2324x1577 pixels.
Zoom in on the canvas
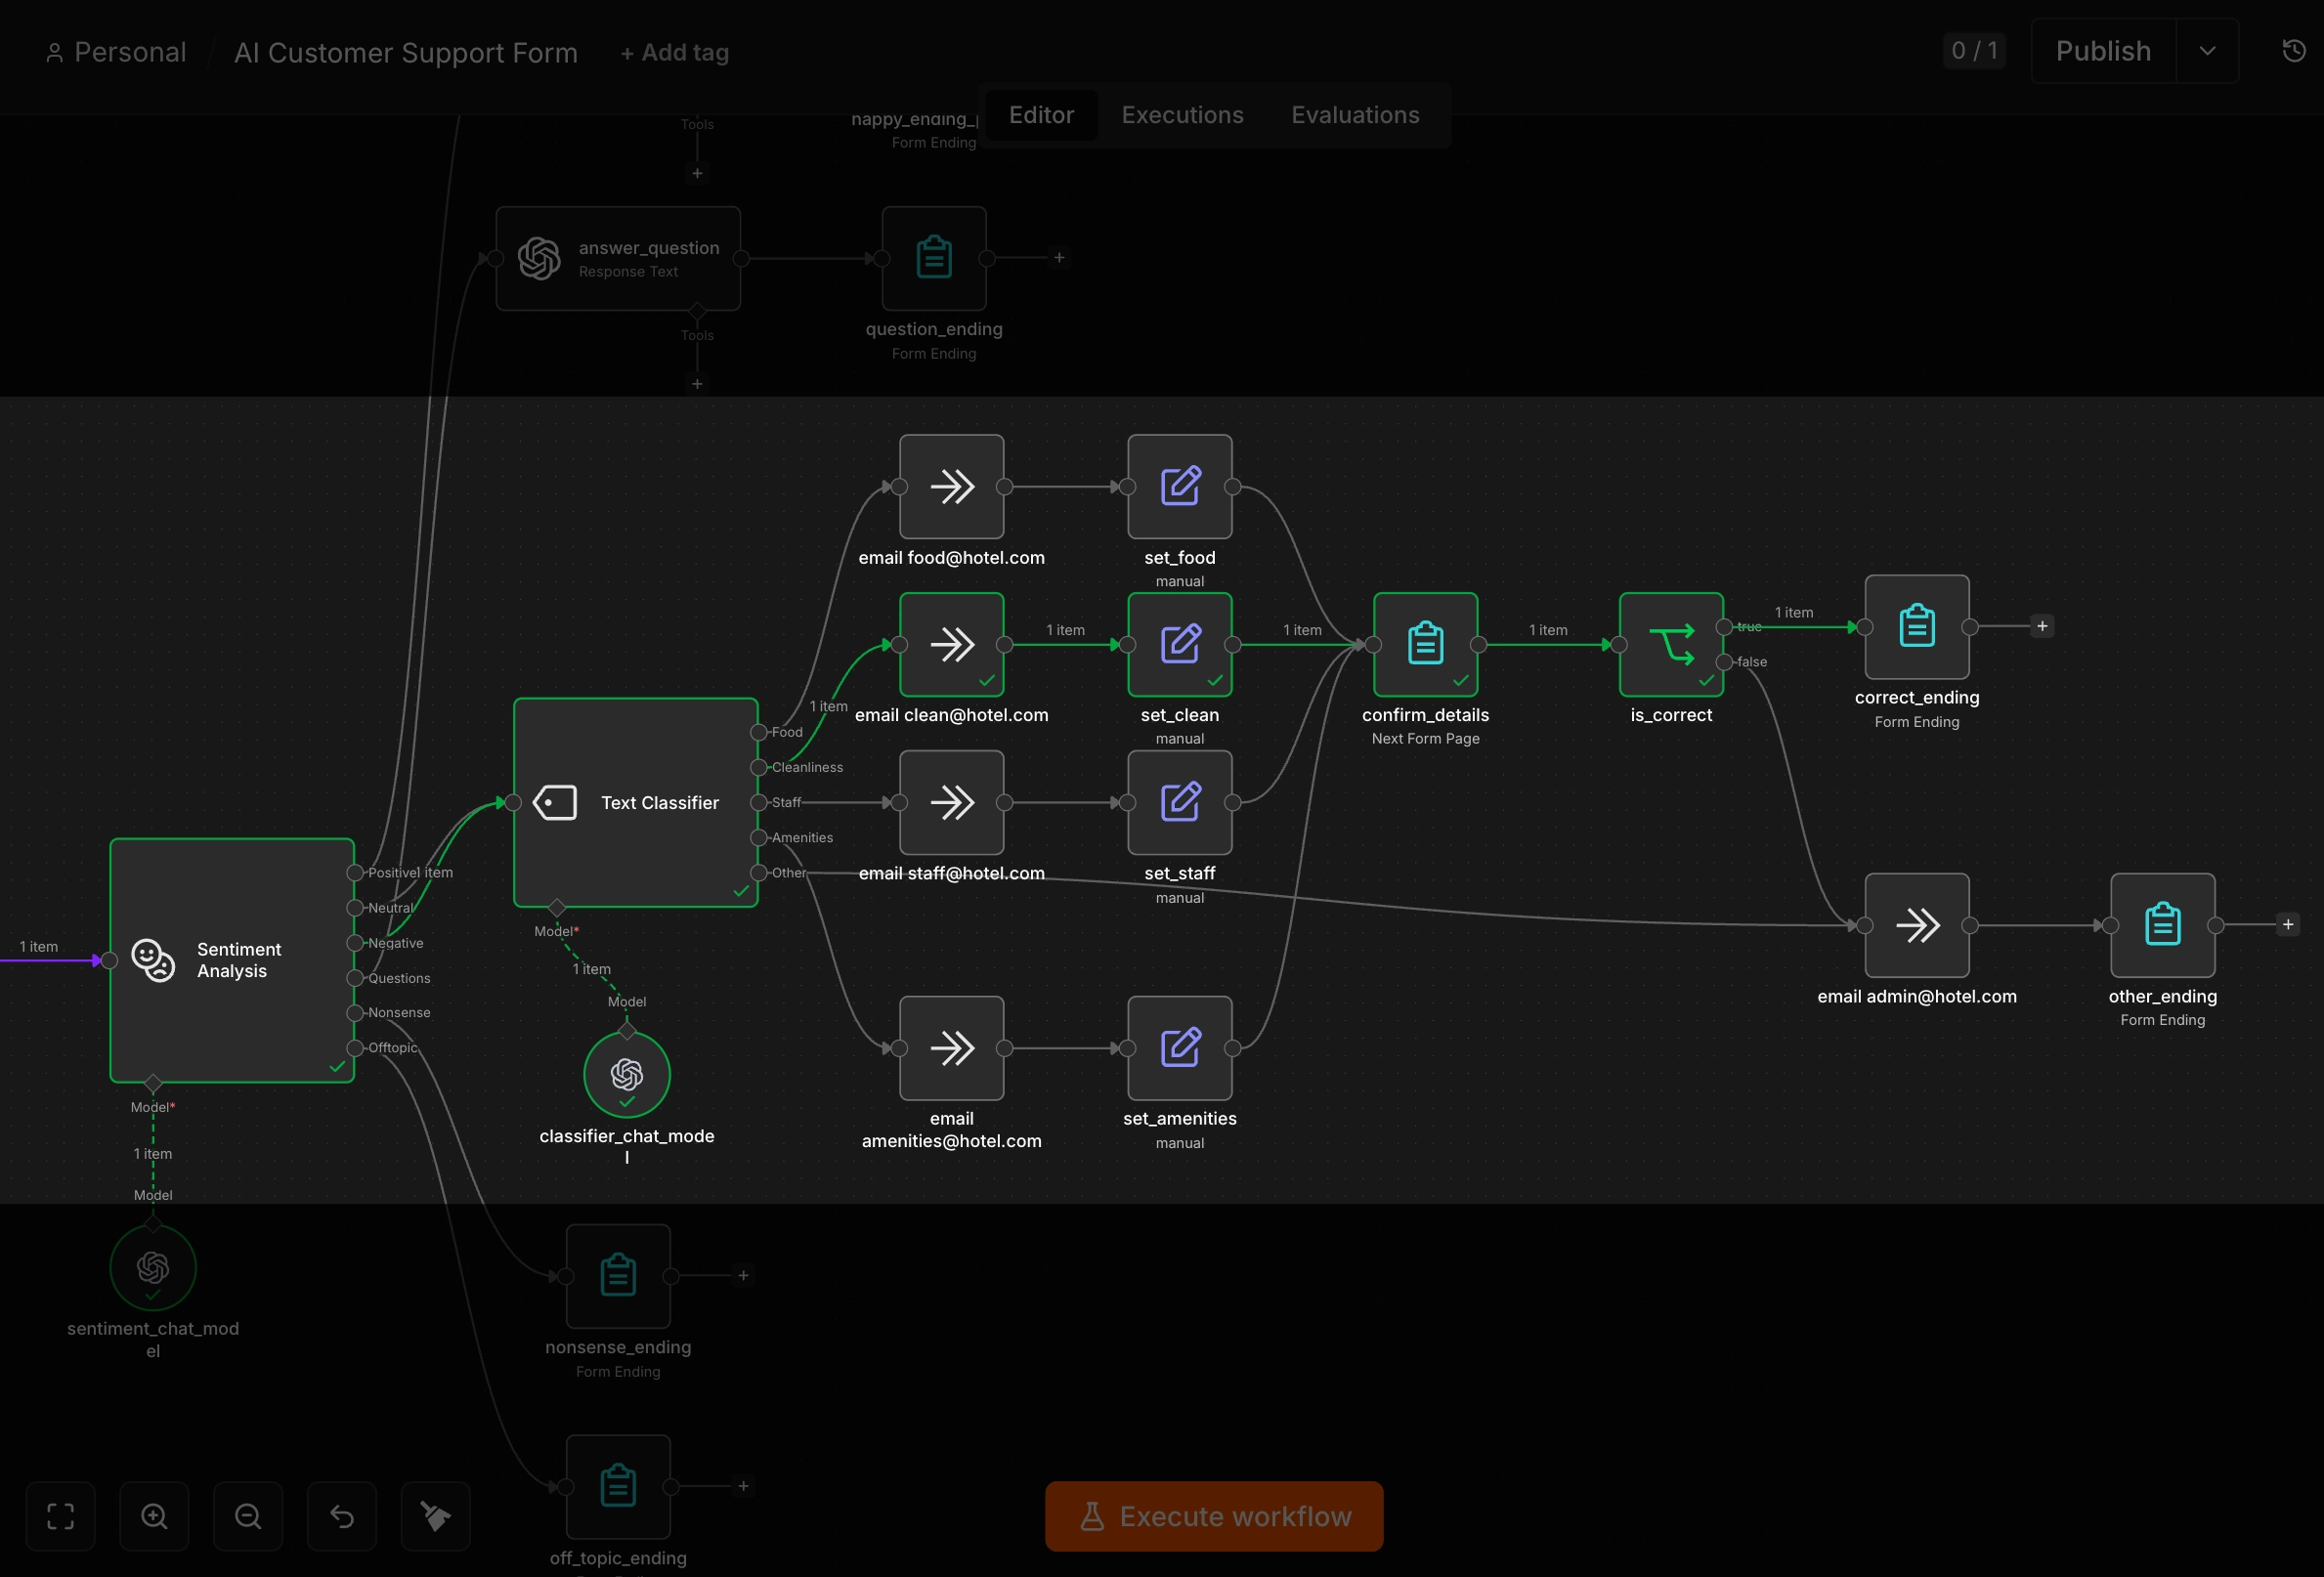pos(154,1516)
